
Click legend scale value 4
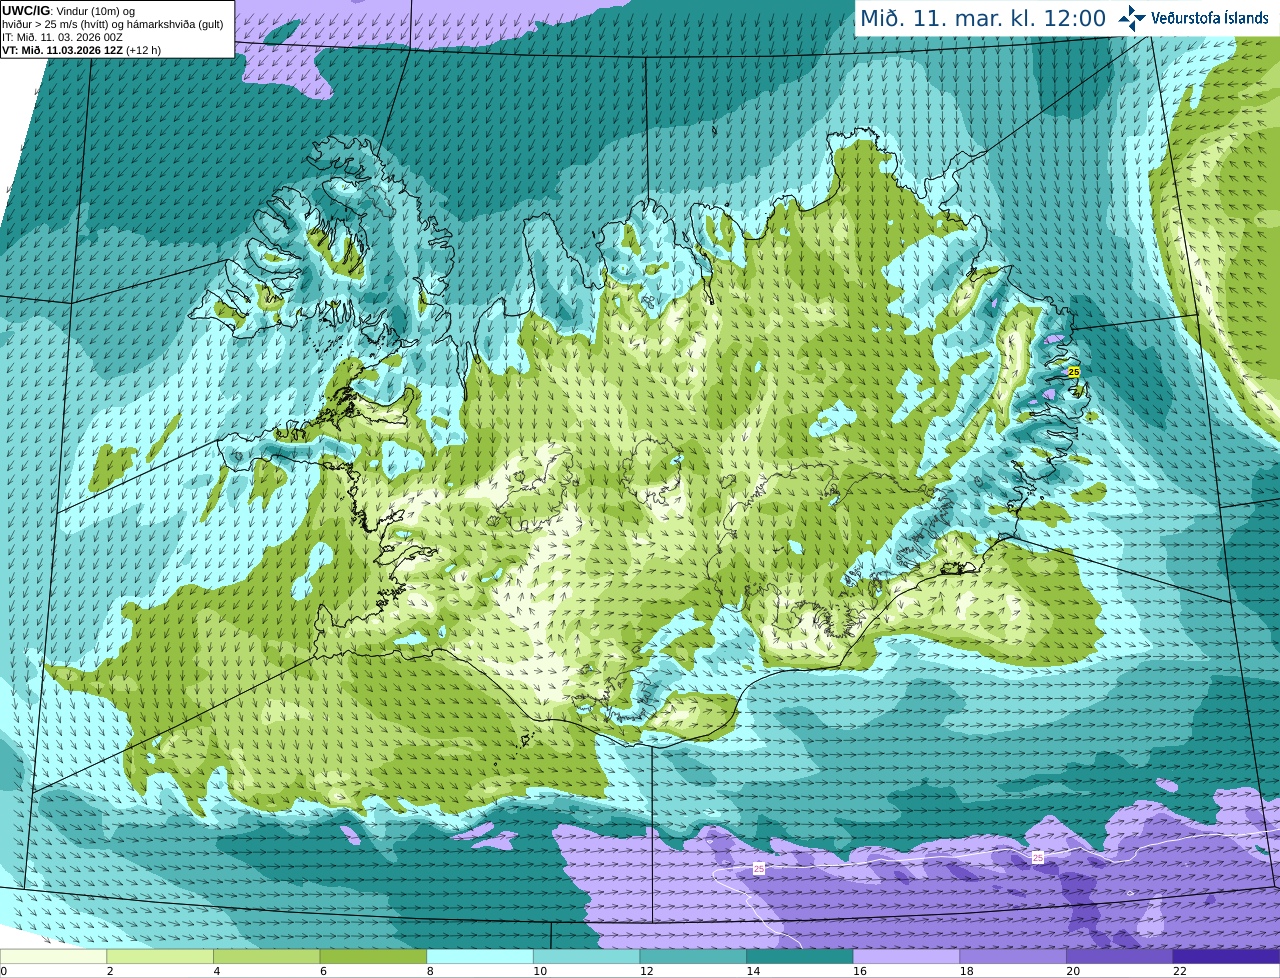[217, 971]
